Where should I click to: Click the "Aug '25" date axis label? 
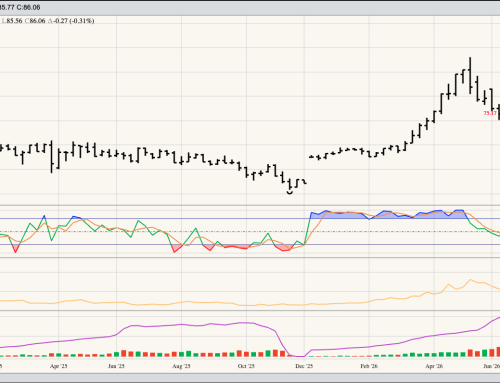181,366
